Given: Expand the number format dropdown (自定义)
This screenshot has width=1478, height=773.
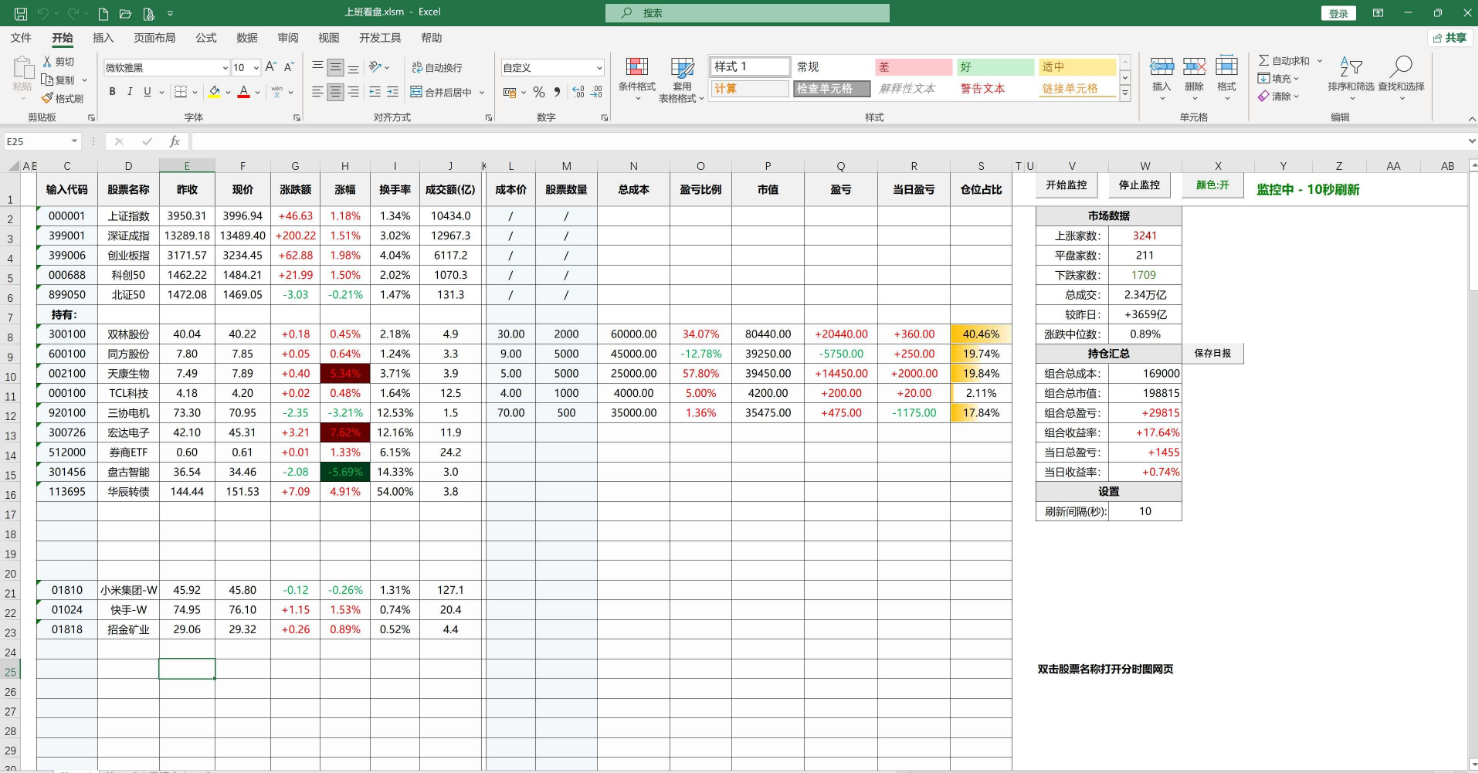Looking at the screenshot, I should coord(599,68).
